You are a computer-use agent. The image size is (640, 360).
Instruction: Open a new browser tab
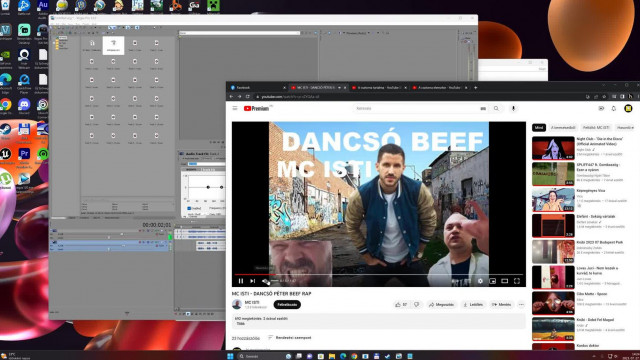click(476, 87)
